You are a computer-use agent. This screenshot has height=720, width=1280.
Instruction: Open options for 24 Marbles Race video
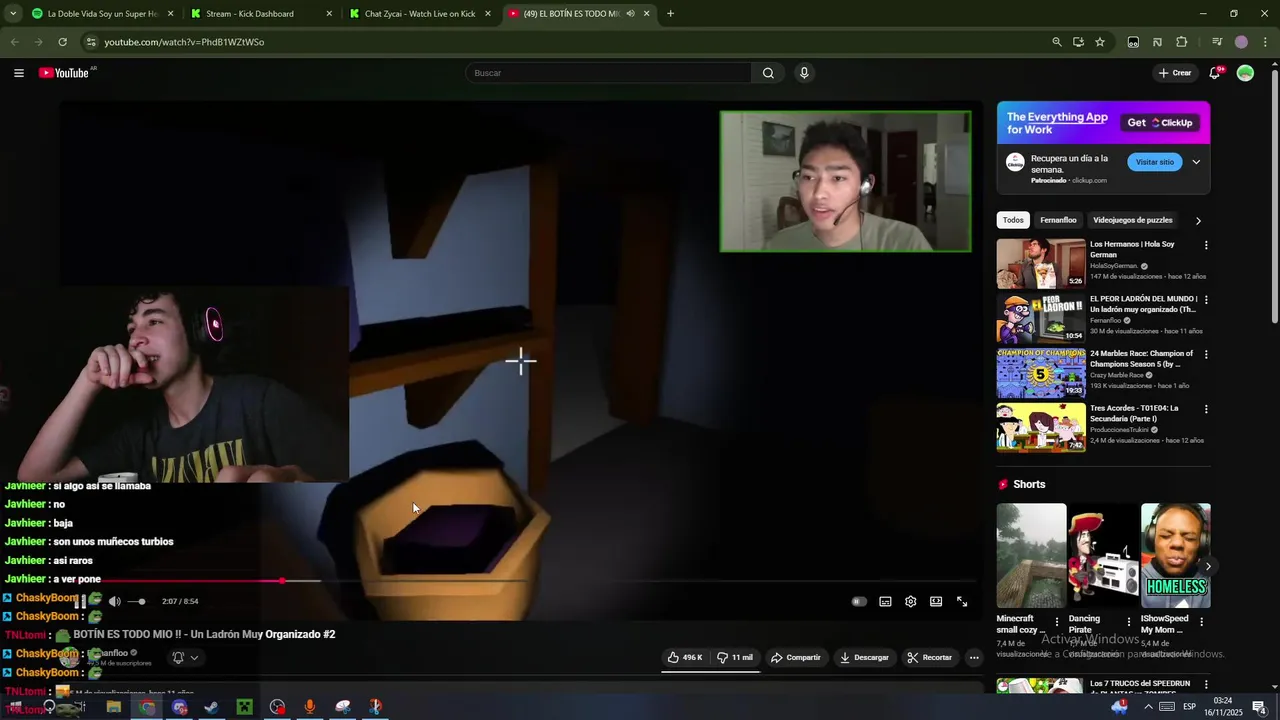click(1206, 354)
